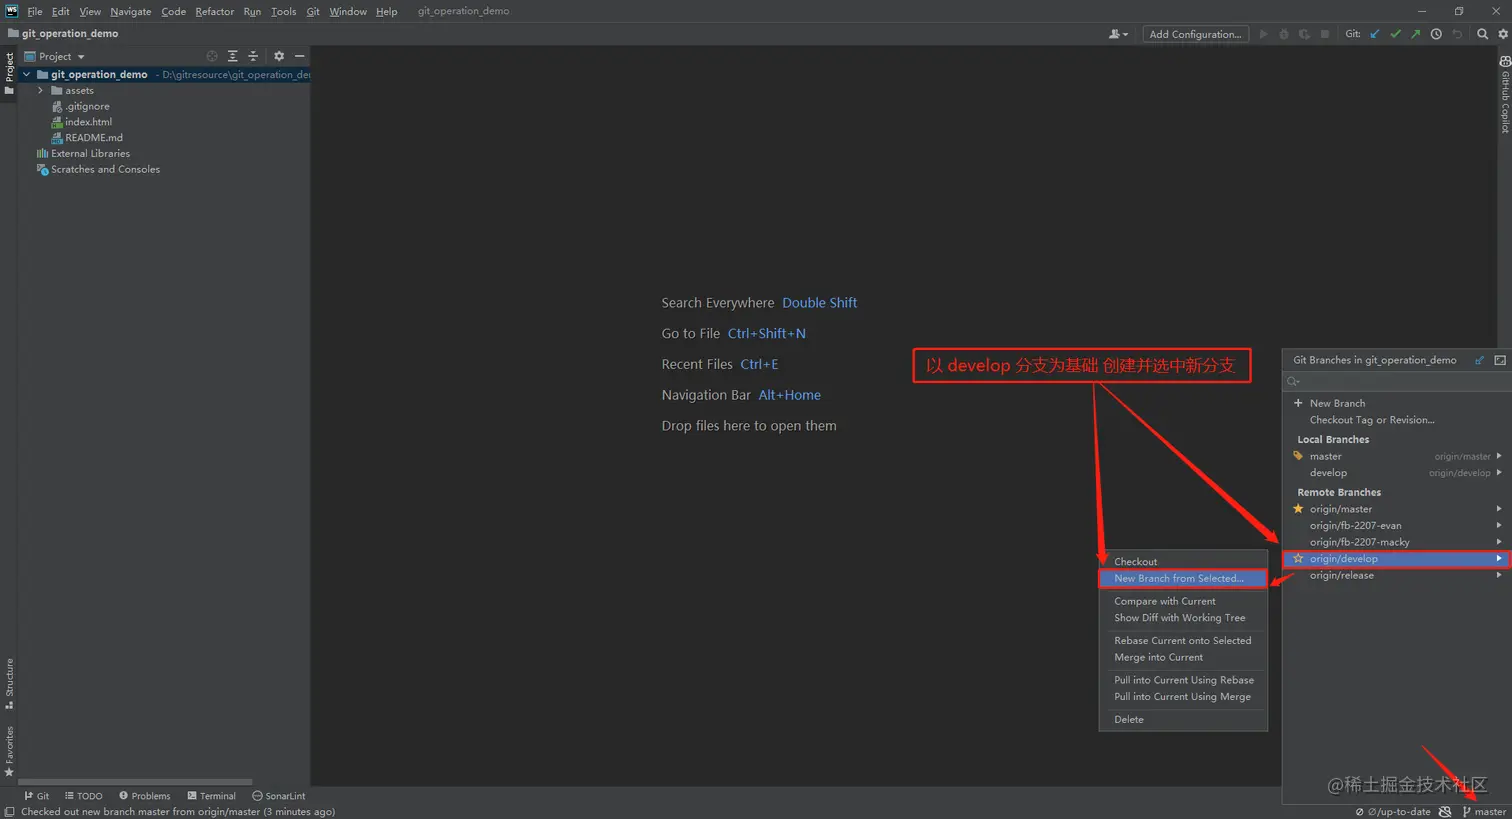Viewport: 1512px width, 819px height.
Task: Click the master branch status bar widget
Action: coord(1484,811)
